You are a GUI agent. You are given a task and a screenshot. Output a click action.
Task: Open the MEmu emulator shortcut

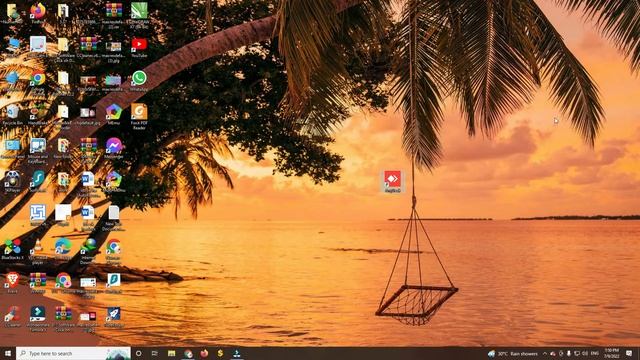click(x=113, y=114)
